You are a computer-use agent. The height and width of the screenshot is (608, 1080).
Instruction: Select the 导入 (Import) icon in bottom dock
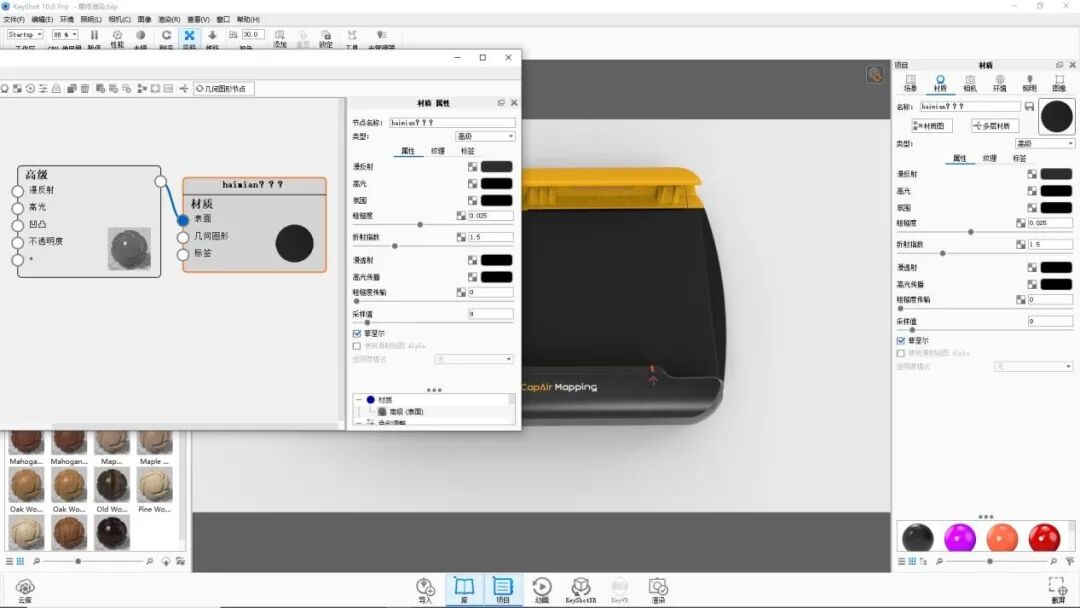[x=424, y=587]
